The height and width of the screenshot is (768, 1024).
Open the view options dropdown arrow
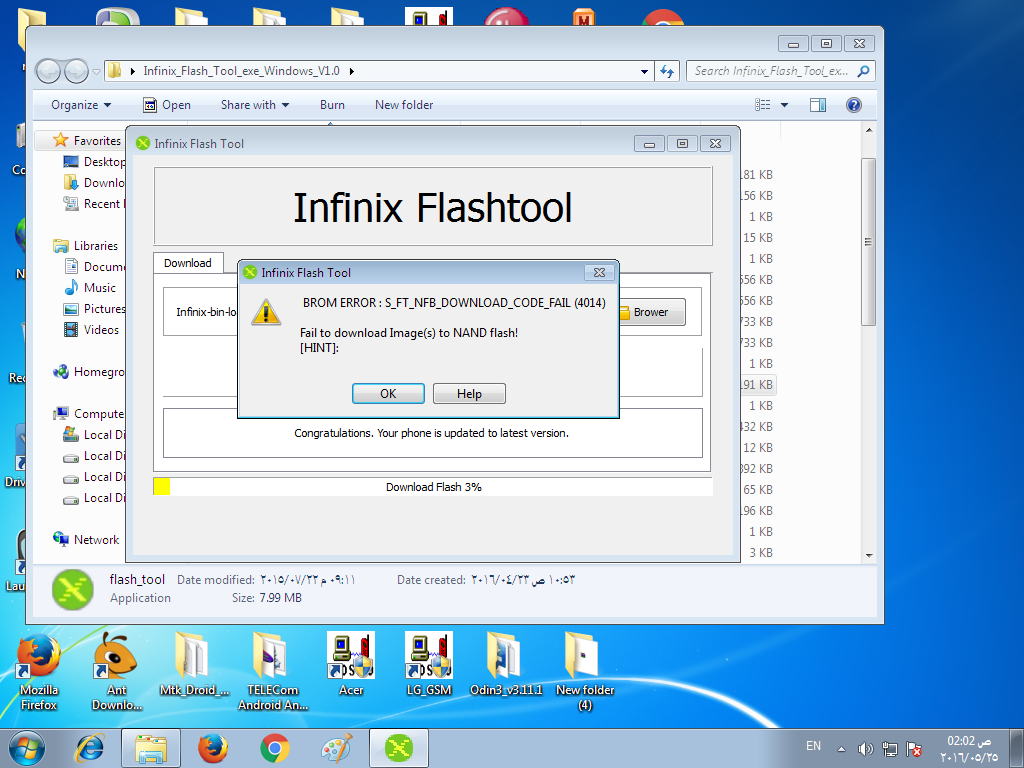click(x=784, y=105)
